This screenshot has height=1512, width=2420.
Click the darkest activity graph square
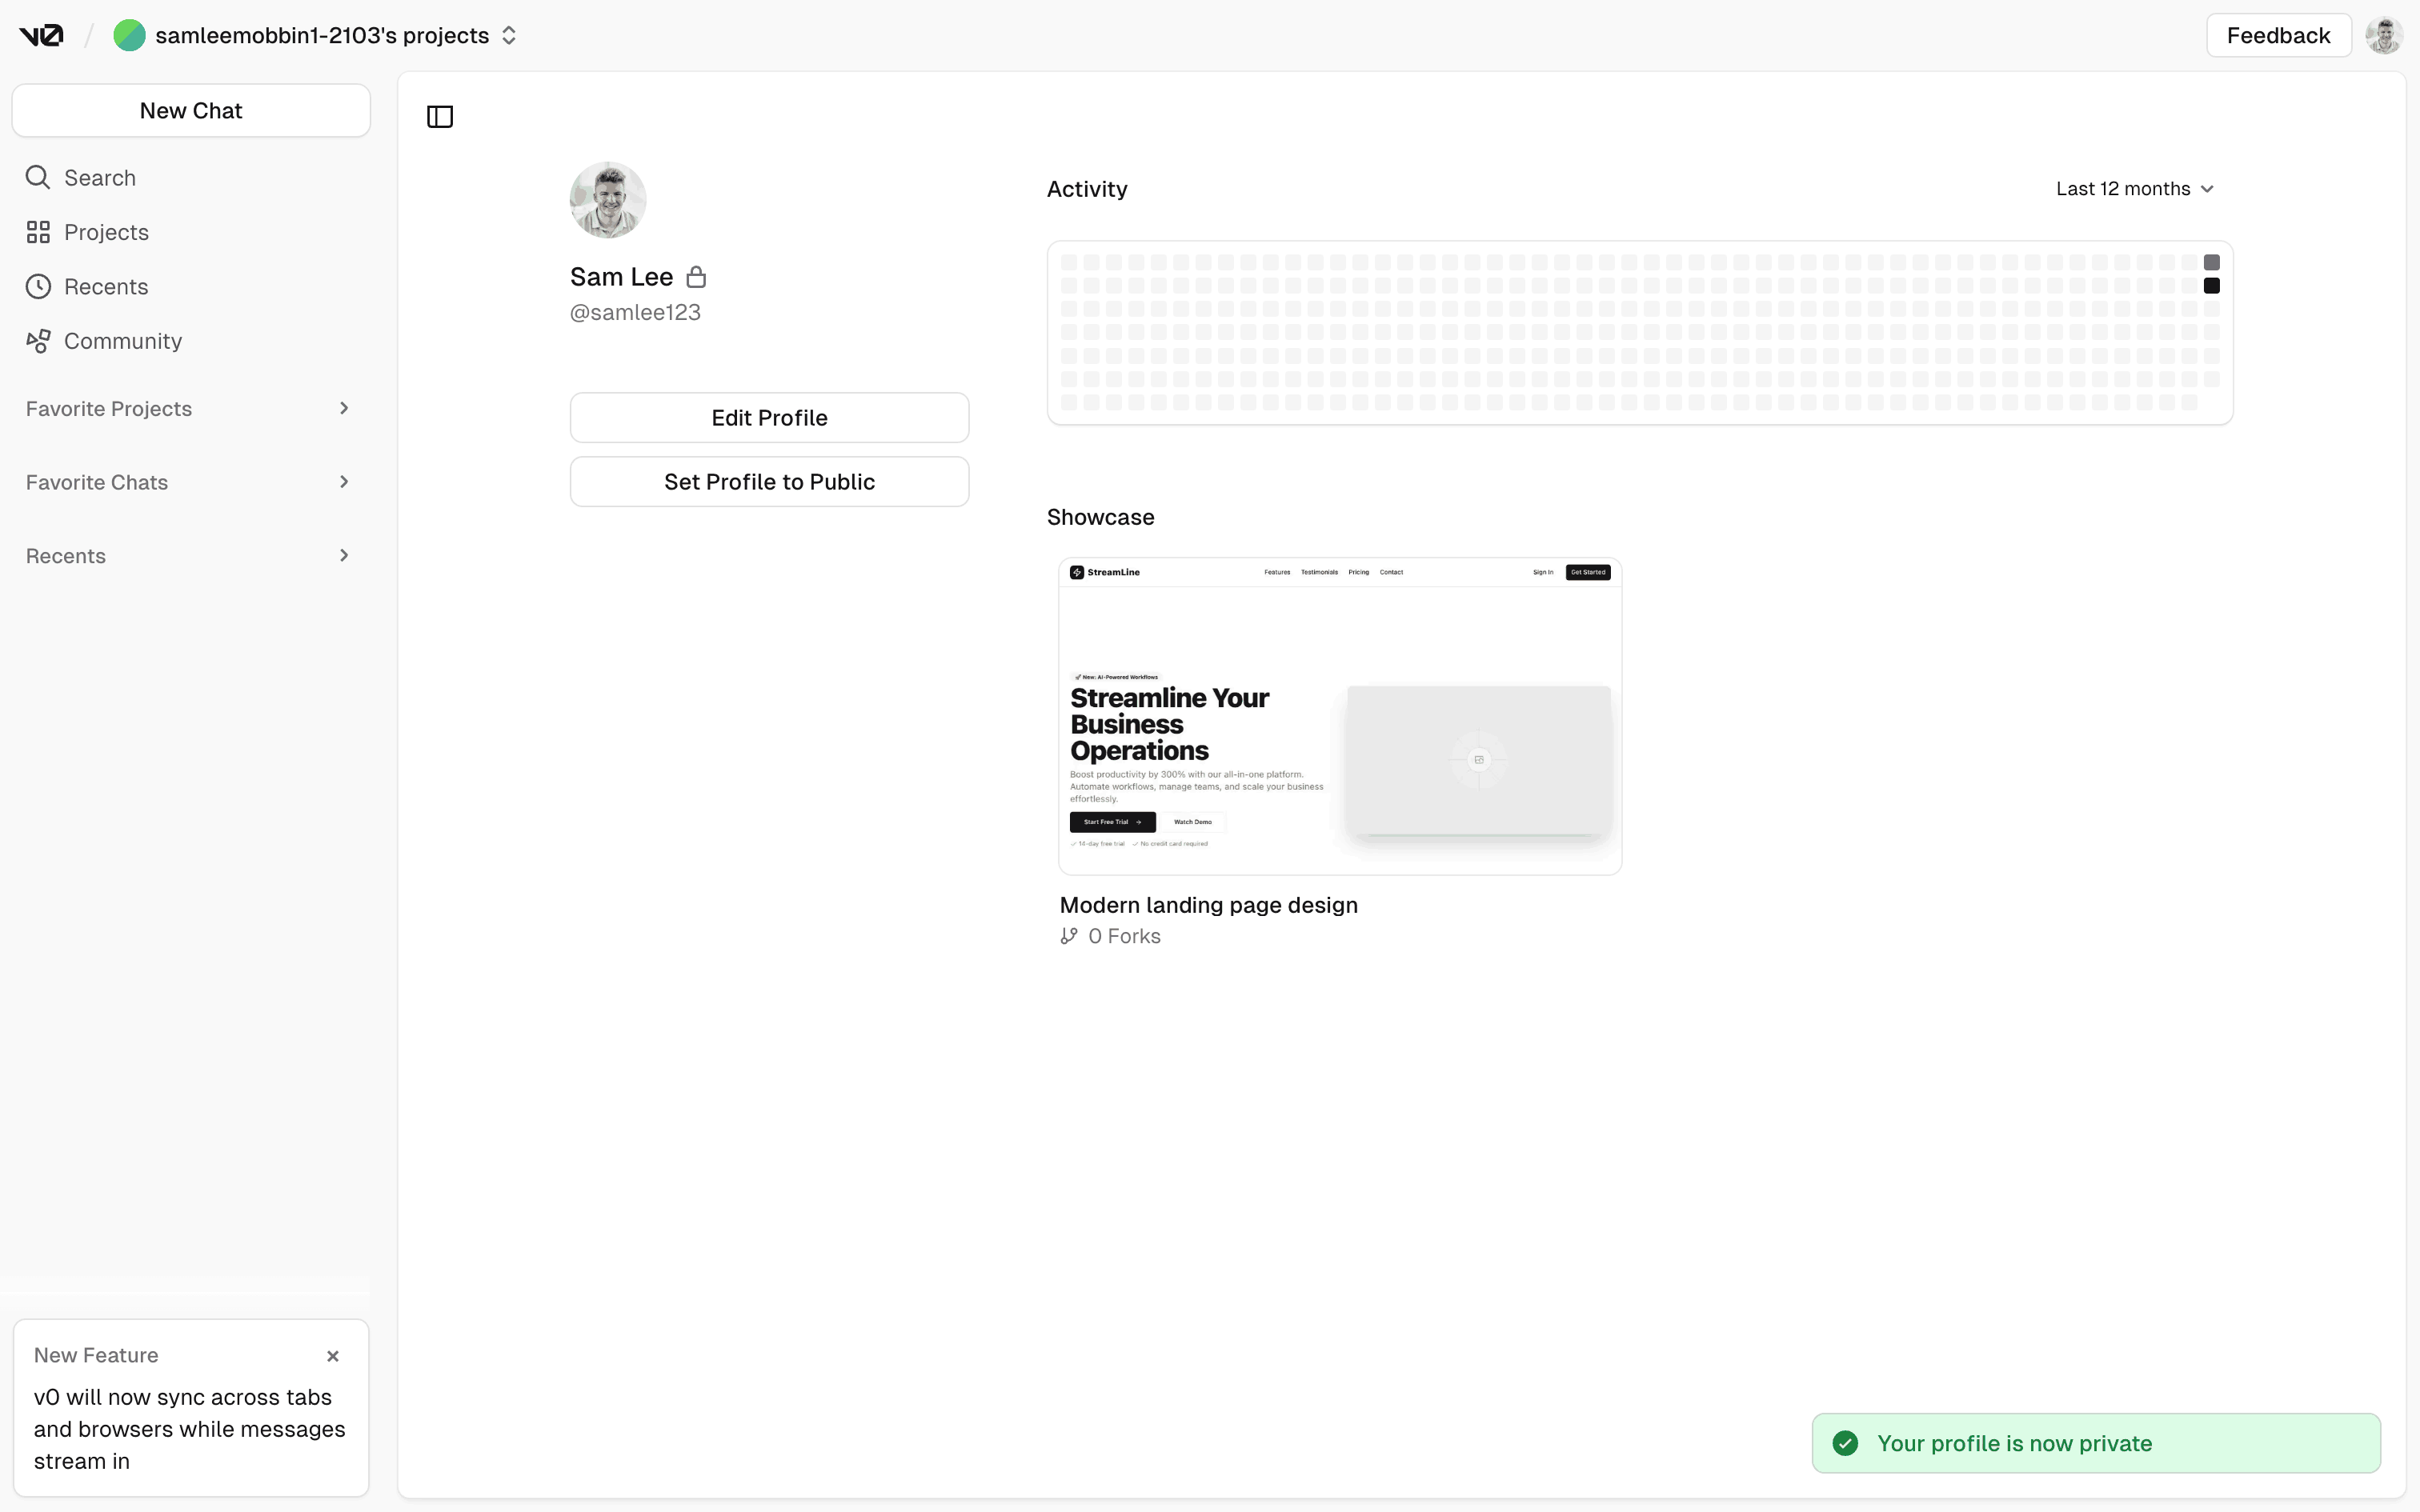pos(2211,286)
